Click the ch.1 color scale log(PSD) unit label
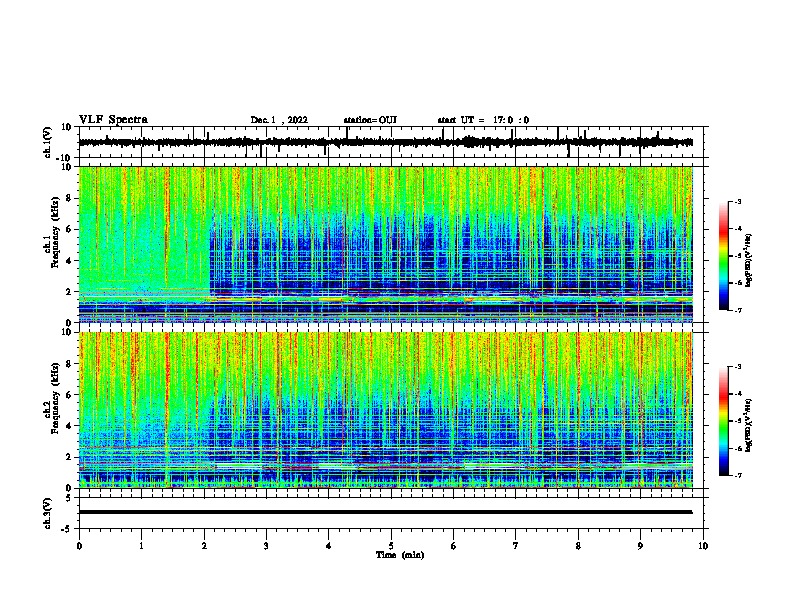This screenshot has height=612, width=792. point(748,260)
